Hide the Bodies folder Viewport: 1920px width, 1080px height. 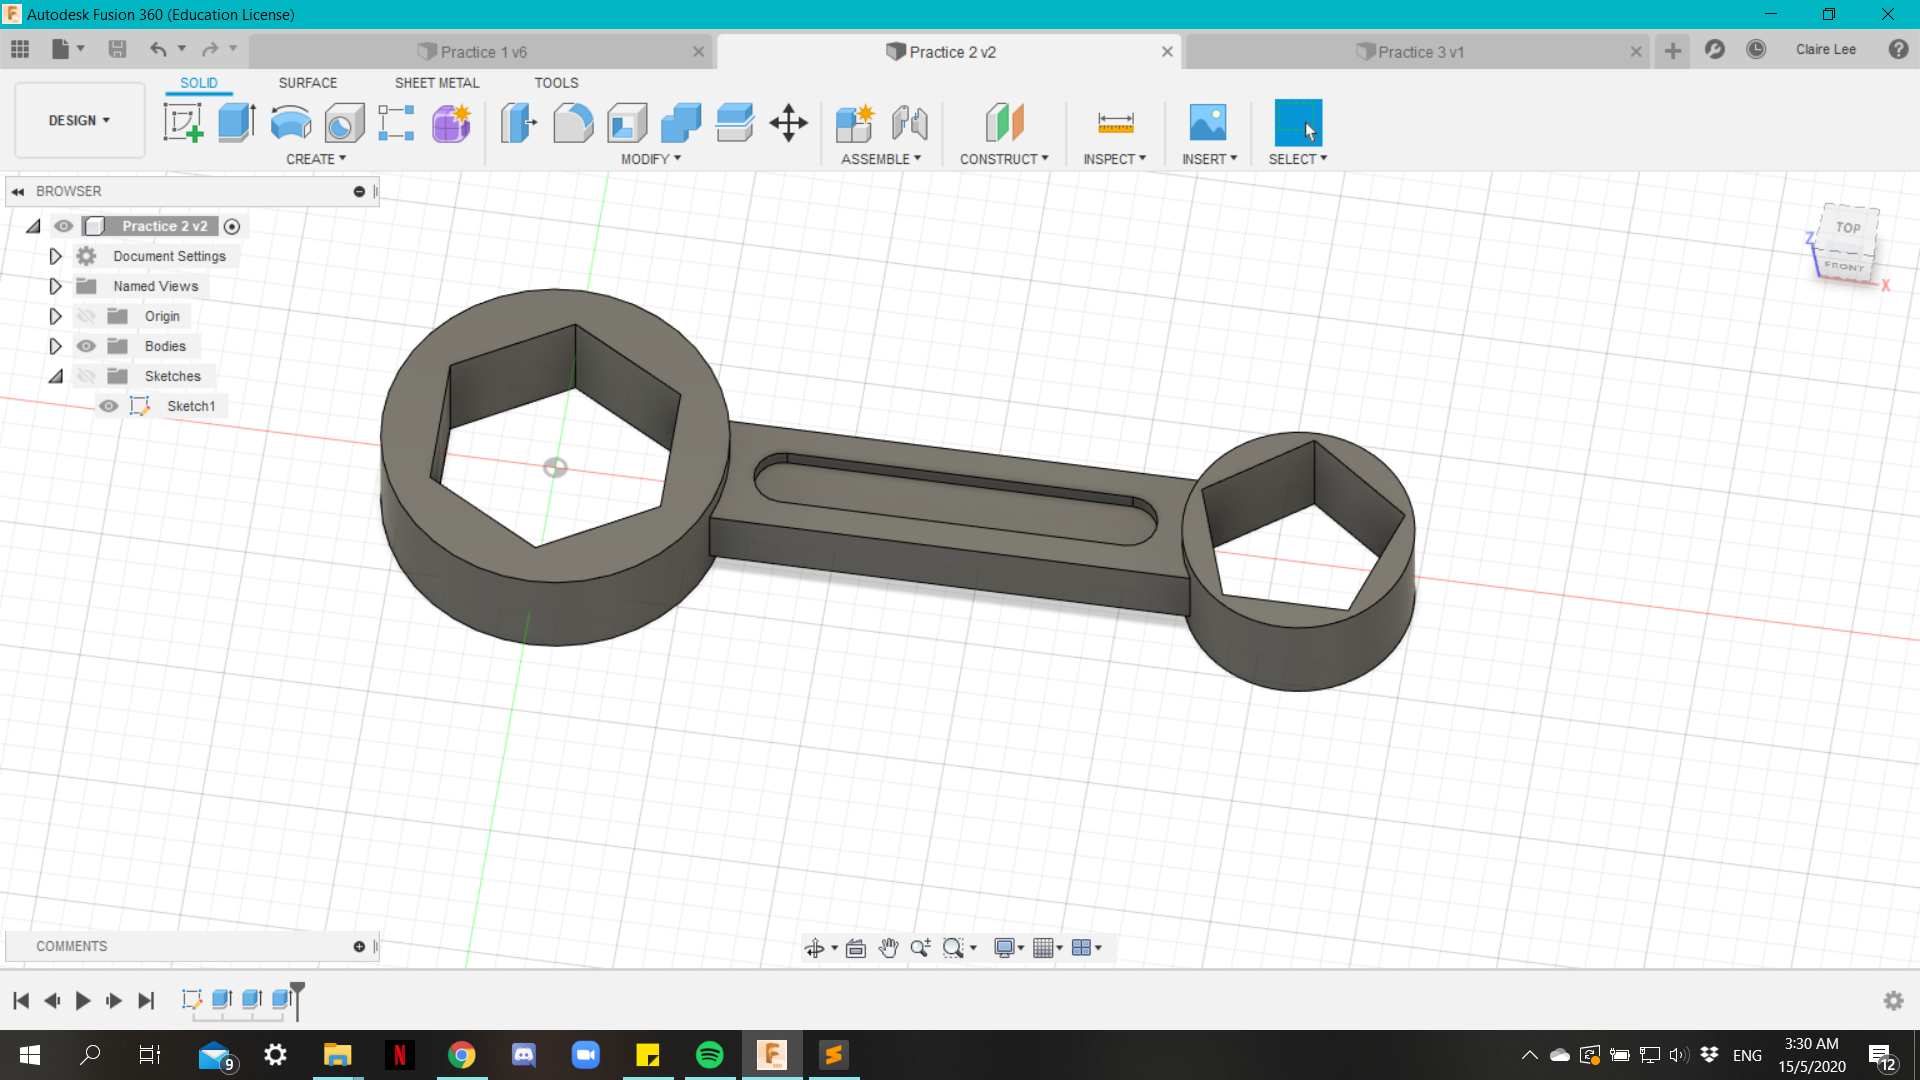coord(87,346)
